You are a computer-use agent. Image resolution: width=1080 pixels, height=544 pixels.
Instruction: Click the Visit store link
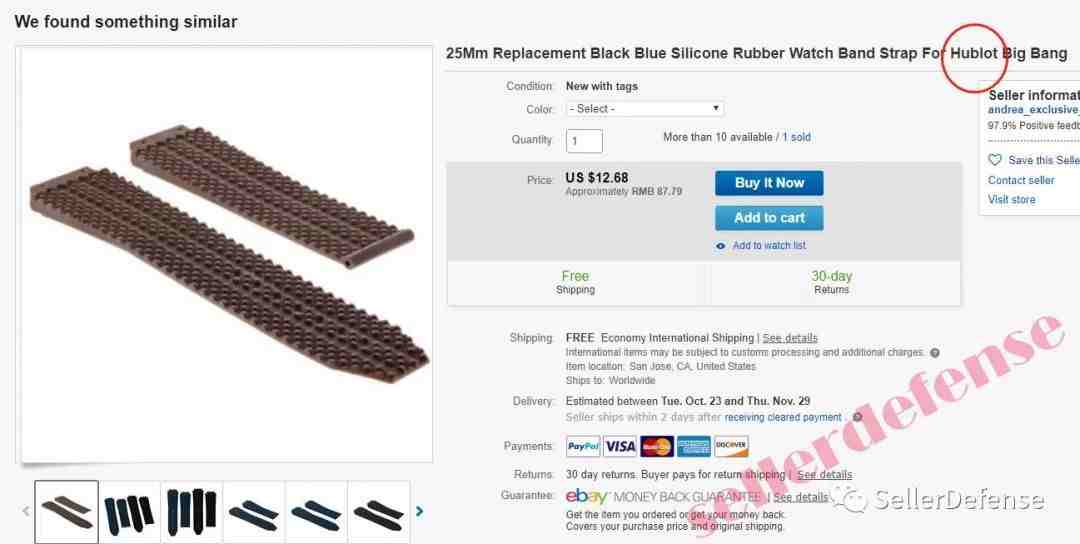point(1011,200)
